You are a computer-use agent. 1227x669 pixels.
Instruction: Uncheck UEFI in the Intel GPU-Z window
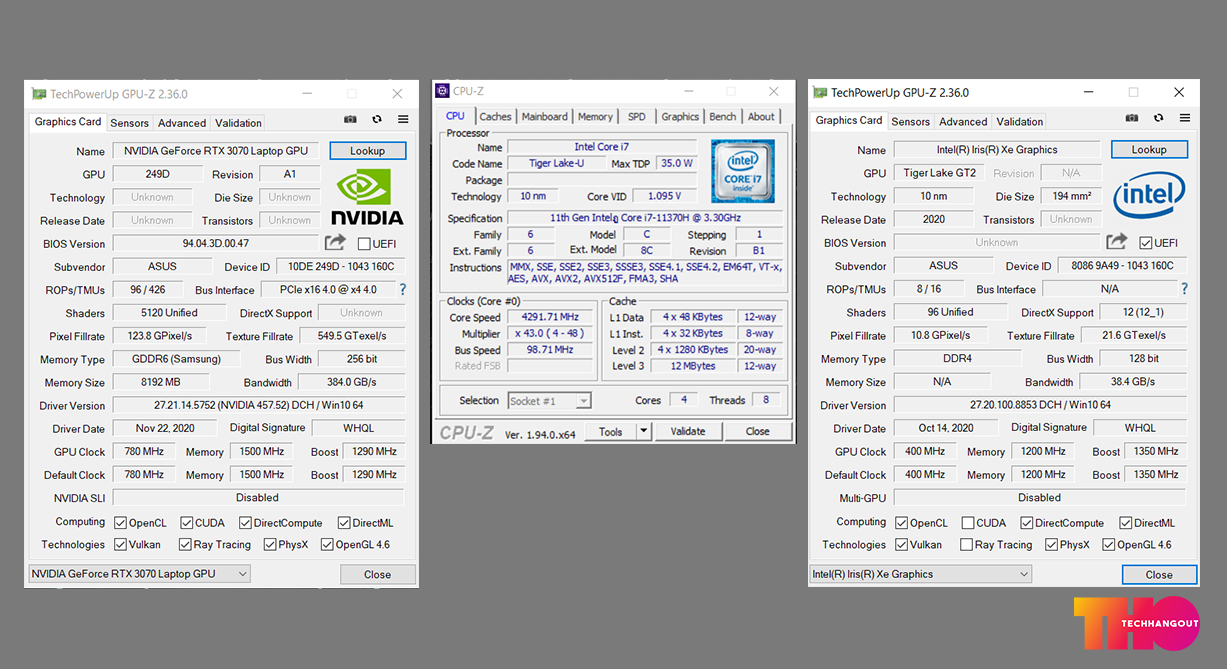1146,243
